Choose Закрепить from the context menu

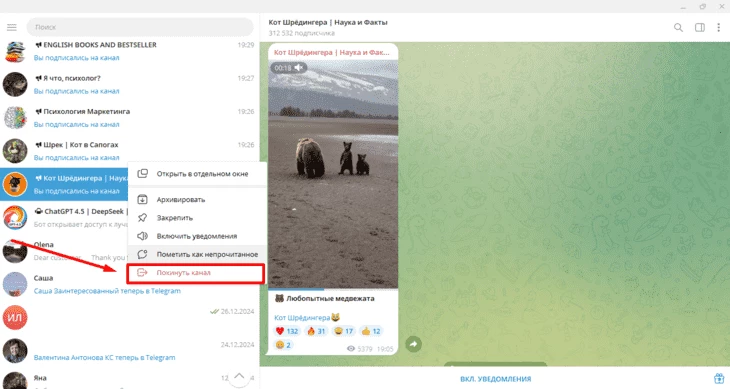coord(197,218)
